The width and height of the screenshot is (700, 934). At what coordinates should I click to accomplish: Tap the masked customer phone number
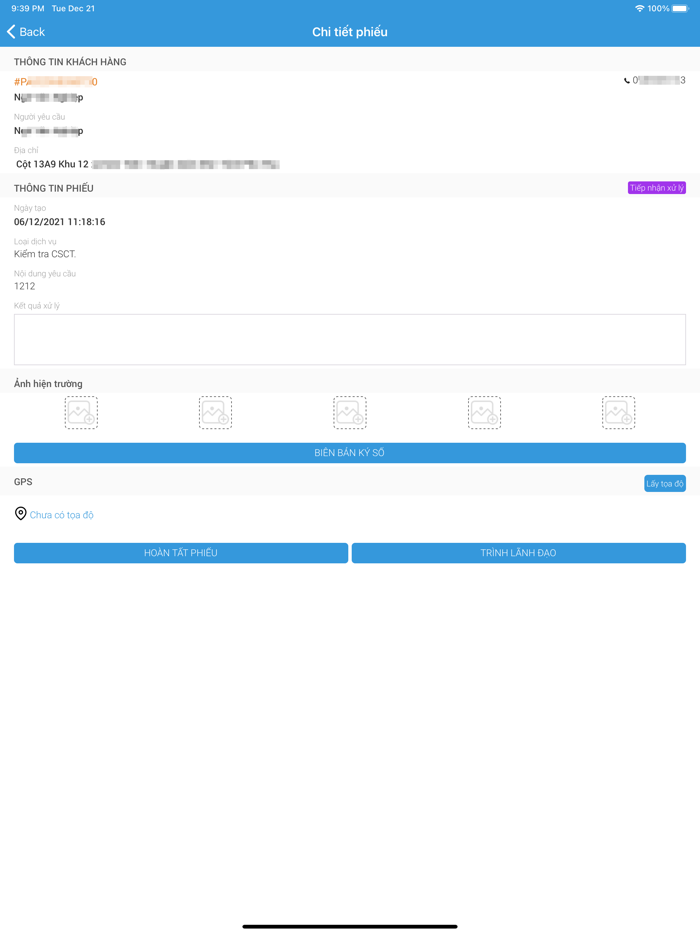659,80
